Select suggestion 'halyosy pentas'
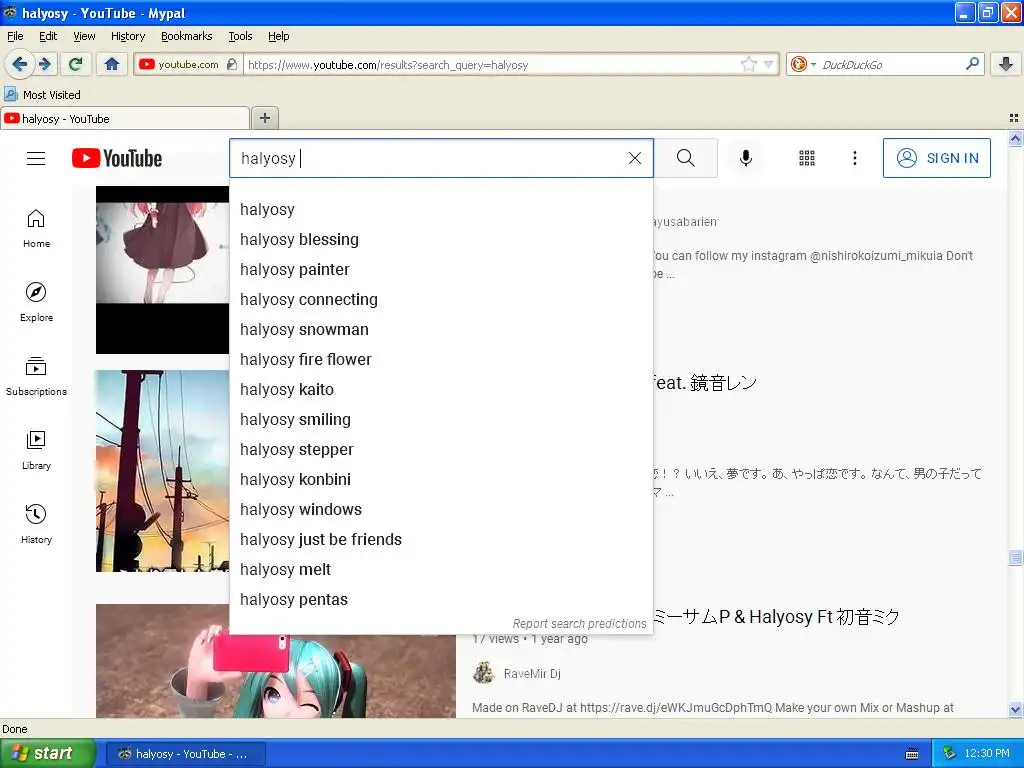This screenshot has width=1024, height=768. [x=441, y=600]
